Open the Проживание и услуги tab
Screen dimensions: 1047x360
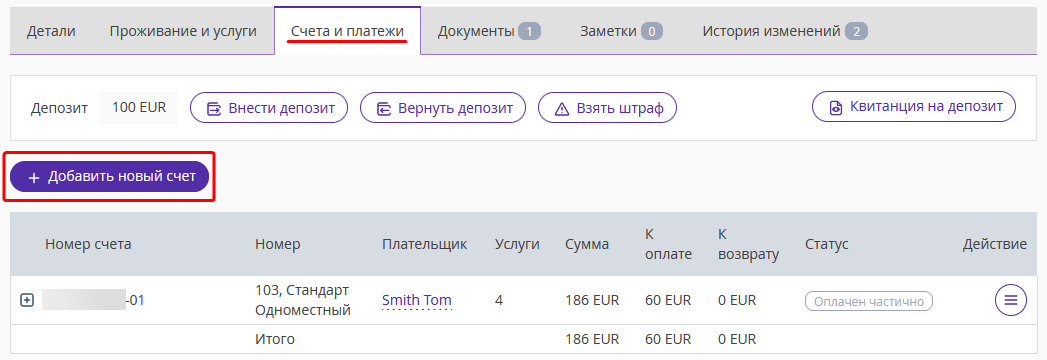183,31
